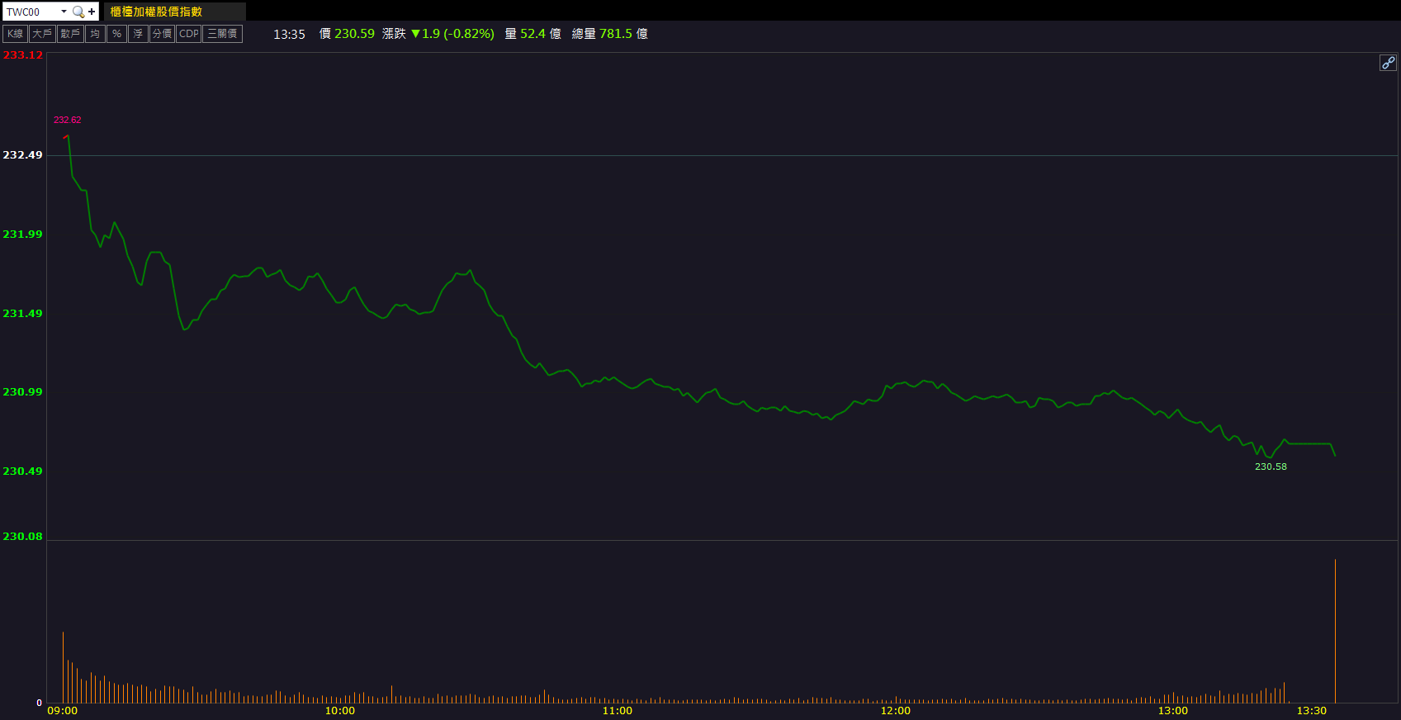Viewport: 1401px width, 720px height.
Task: Click the magnifier search icon beside TWC00
Action: coord(78,12)
